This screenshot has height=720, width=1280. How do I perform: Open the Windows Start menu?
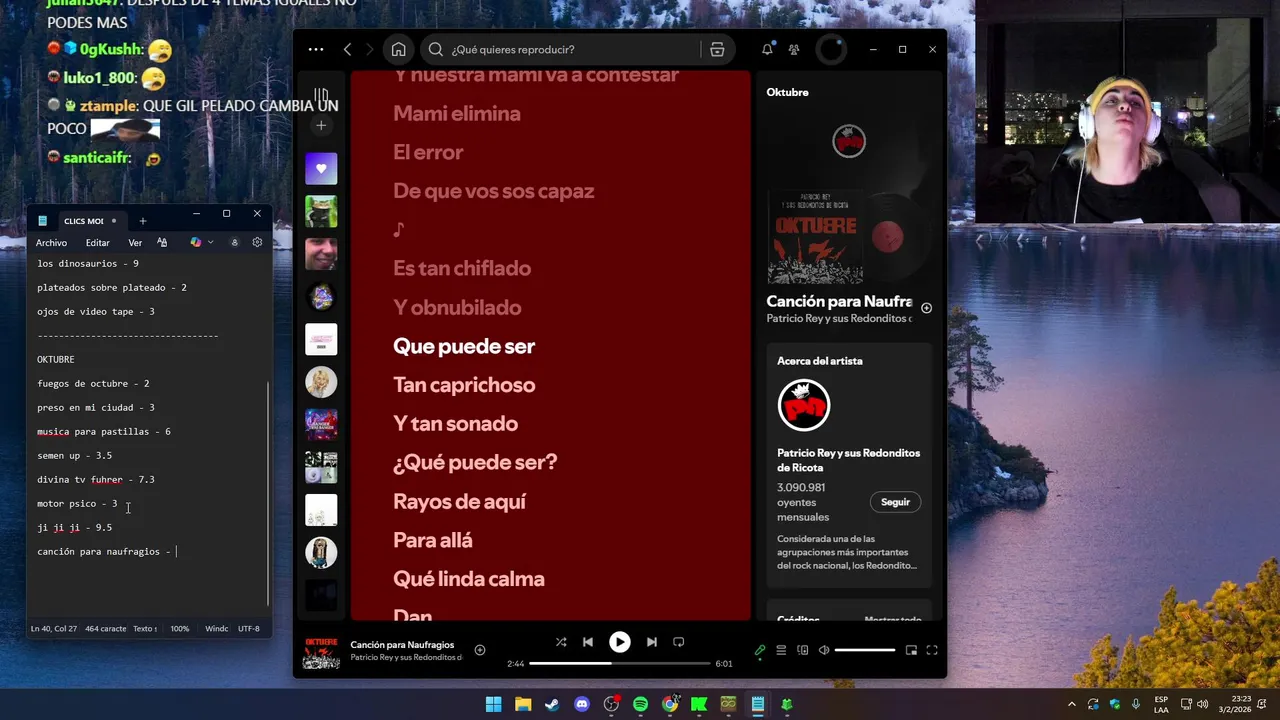(x=493, y=704)
